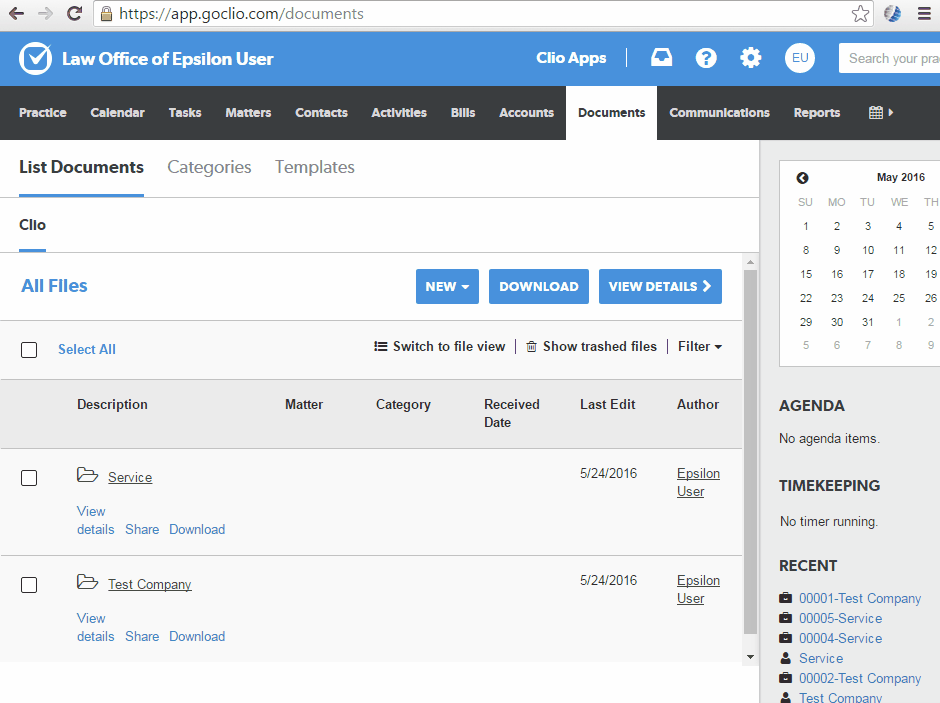Click the Last Edit column header
Viewport: 940px width, 703px height.
click(607, 405)
